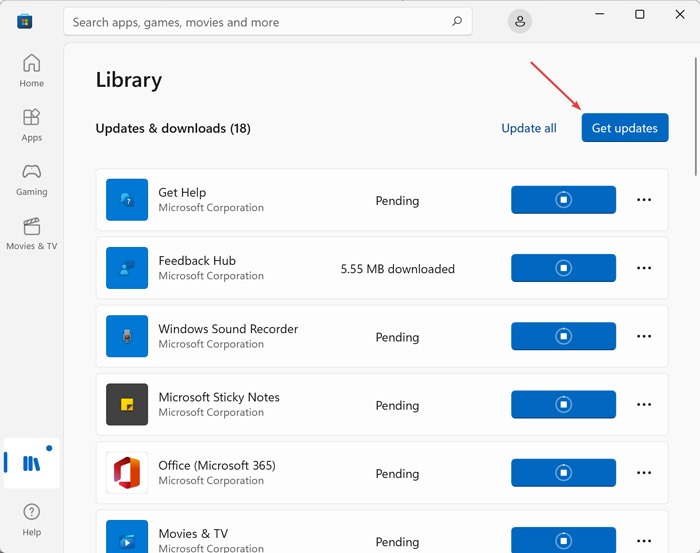Open the Apps section in the sidebar
700x553 pixels.
click(31, 125)
